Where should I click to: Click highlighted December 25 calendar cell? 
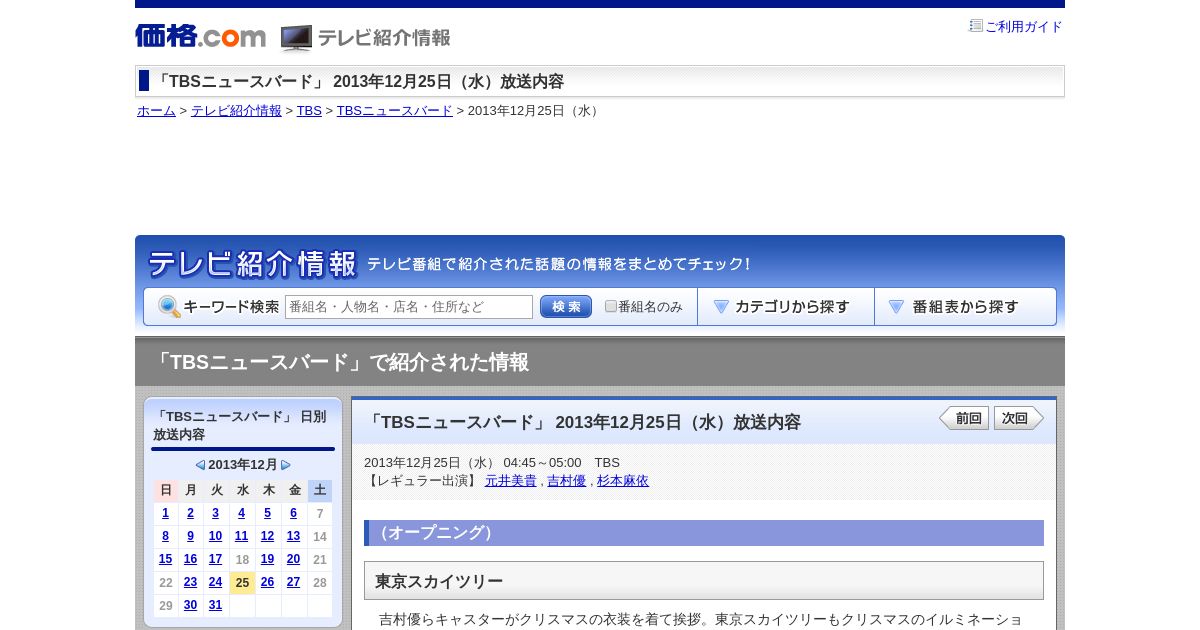(x=242, y=582)
